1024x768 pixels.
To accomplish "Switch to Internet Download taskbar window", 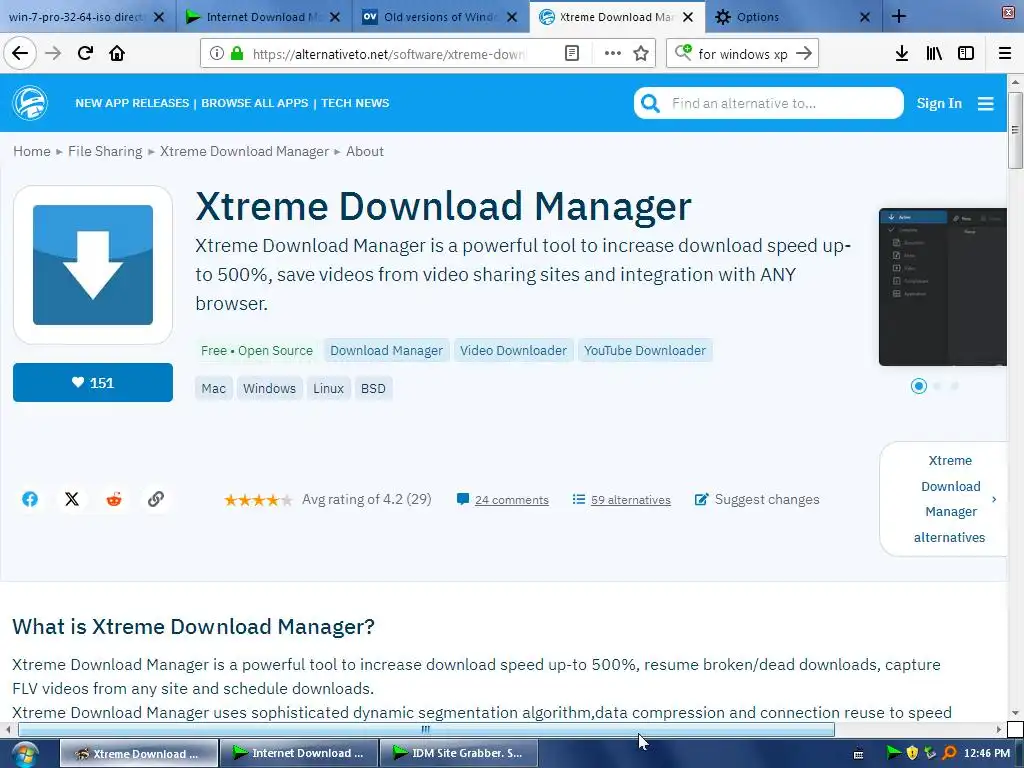I will [x=298, y=753].
